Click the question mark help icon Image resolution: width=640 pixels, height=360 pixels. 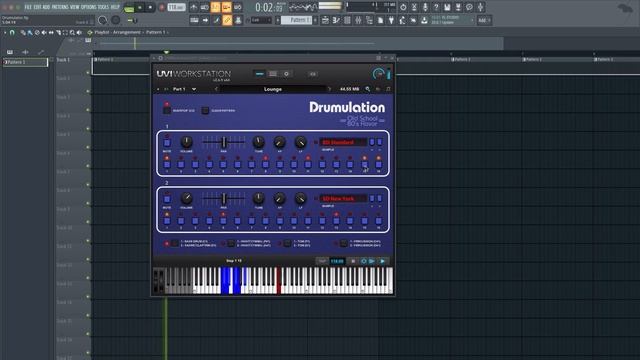436,7
